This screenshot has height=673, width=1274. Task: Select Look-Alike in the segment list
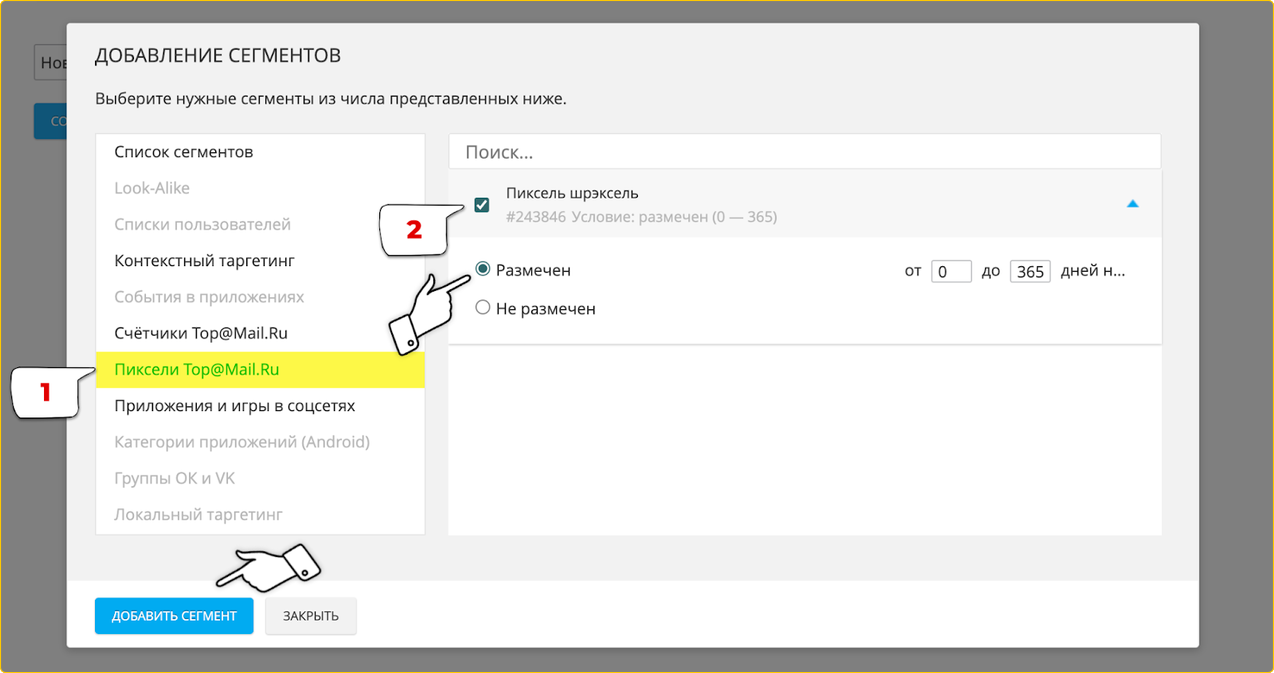(x=152, y=188)
